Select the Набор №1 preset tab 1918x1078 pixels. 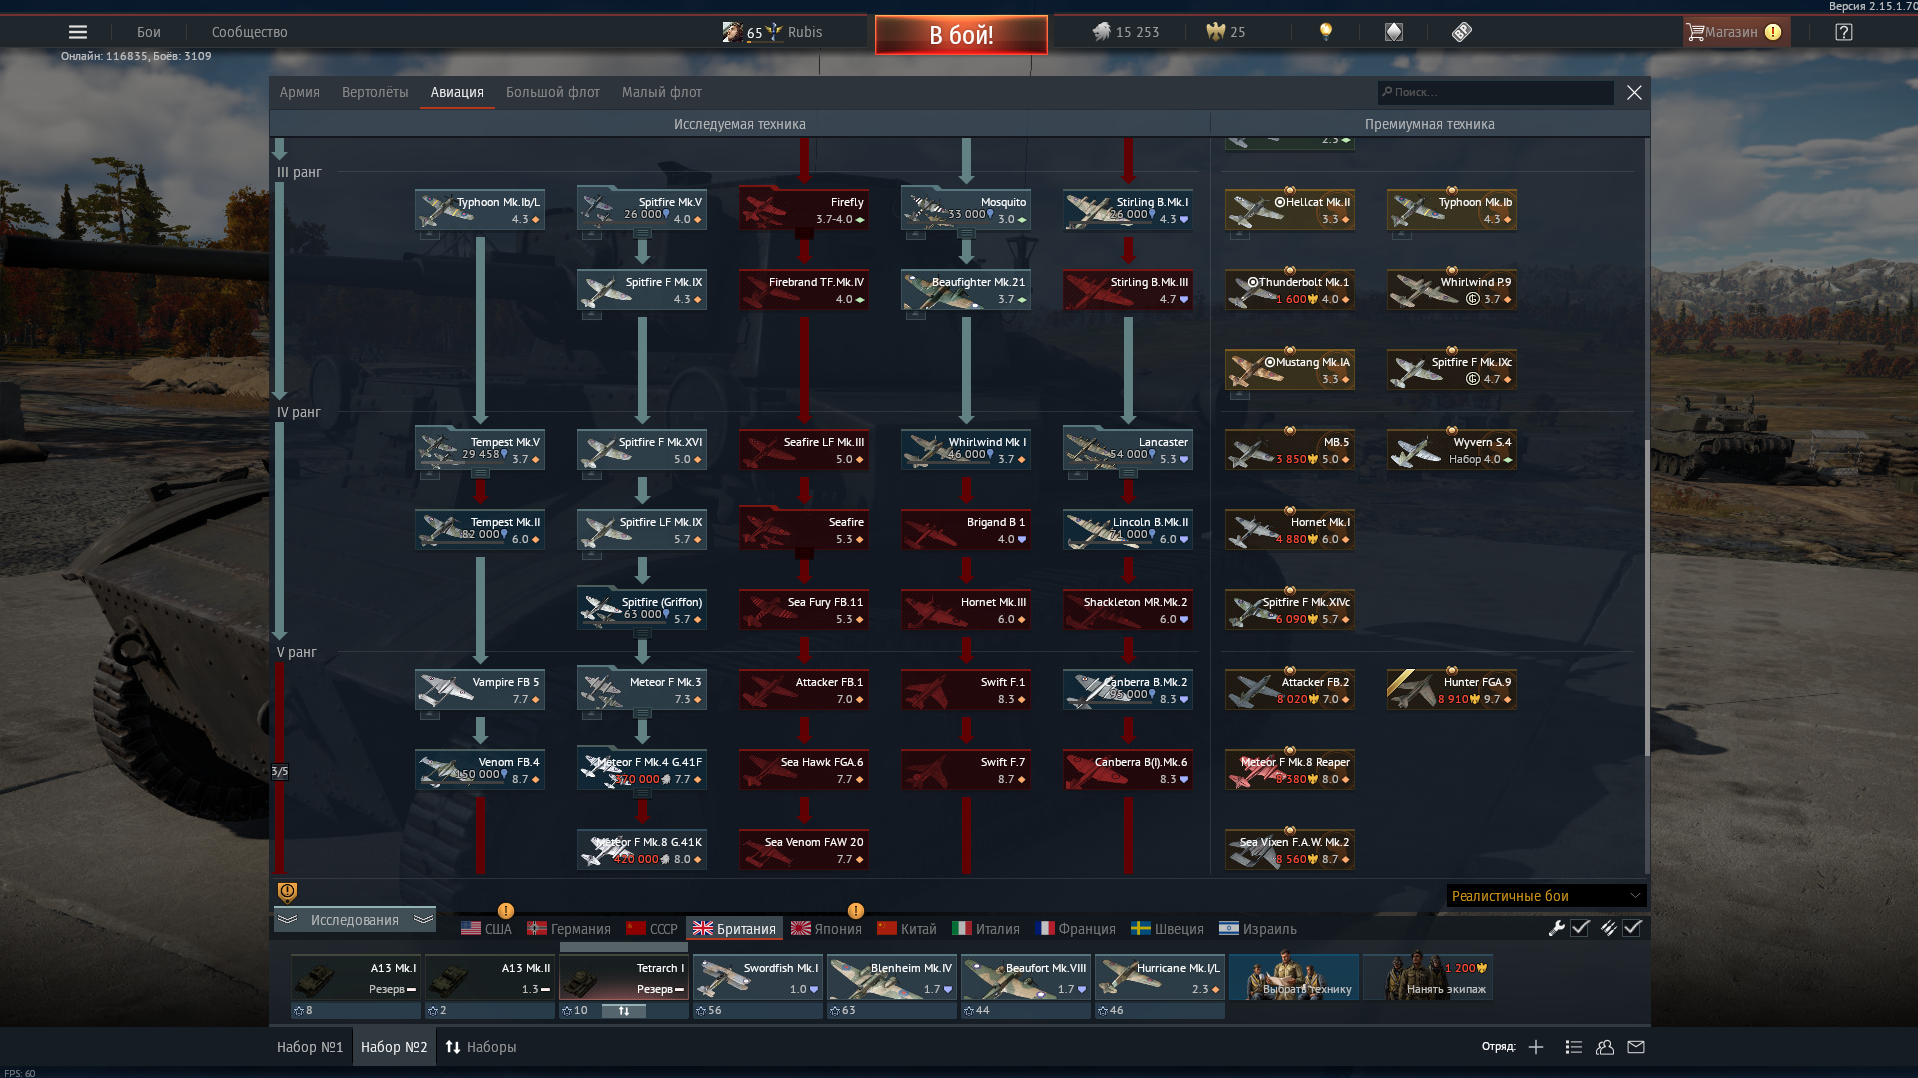[x=310, y=1047]
